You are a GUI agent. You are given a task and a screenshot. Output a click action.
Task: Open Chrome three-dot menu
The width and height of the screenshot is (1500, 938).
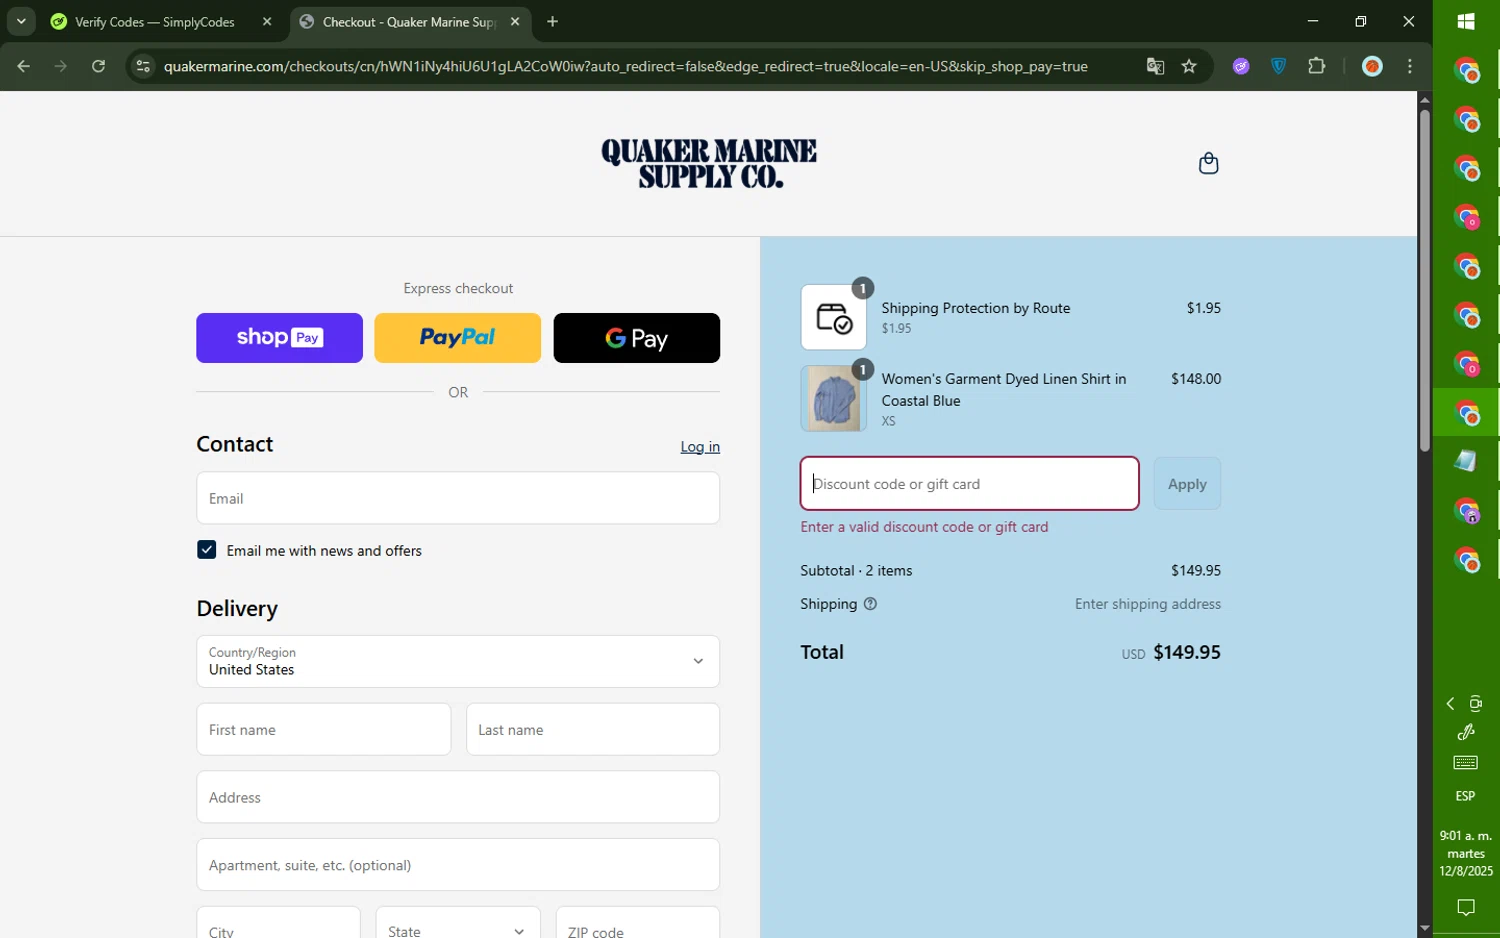(1410, 66)
